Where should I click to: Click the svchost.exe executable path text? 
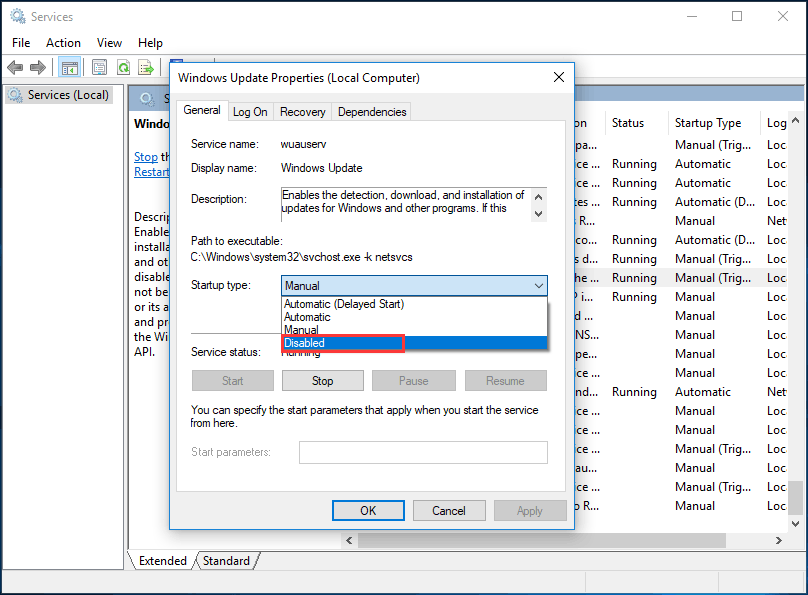301,257
